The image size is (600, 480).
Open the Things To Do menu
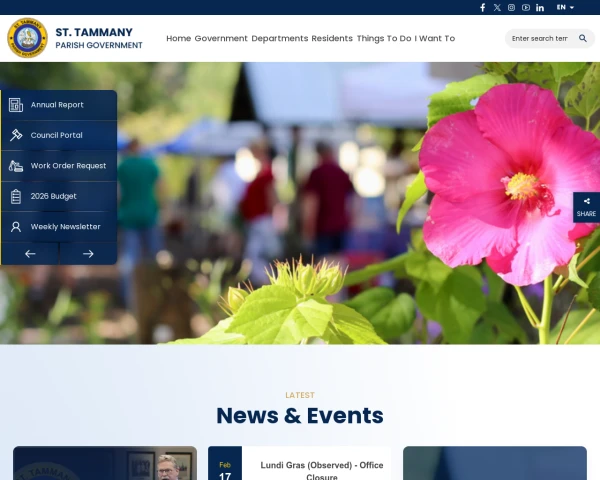[x=384, y=38]
